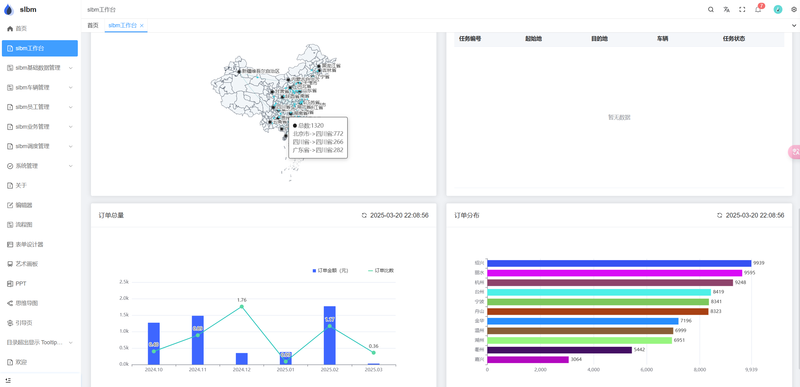The height and width of the screenshot is (387, 800).
Task: Toggle fullscreen mode icon
Action: pyautogui.click(x=742, y=9)
